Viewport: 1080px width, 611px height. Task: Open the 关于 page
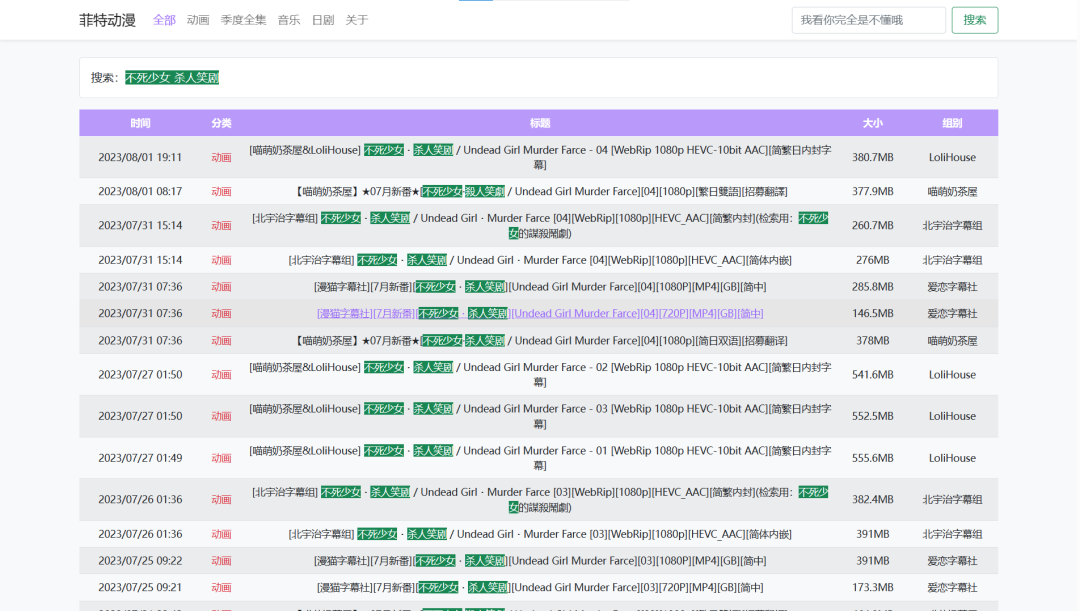tap(356, 19)
